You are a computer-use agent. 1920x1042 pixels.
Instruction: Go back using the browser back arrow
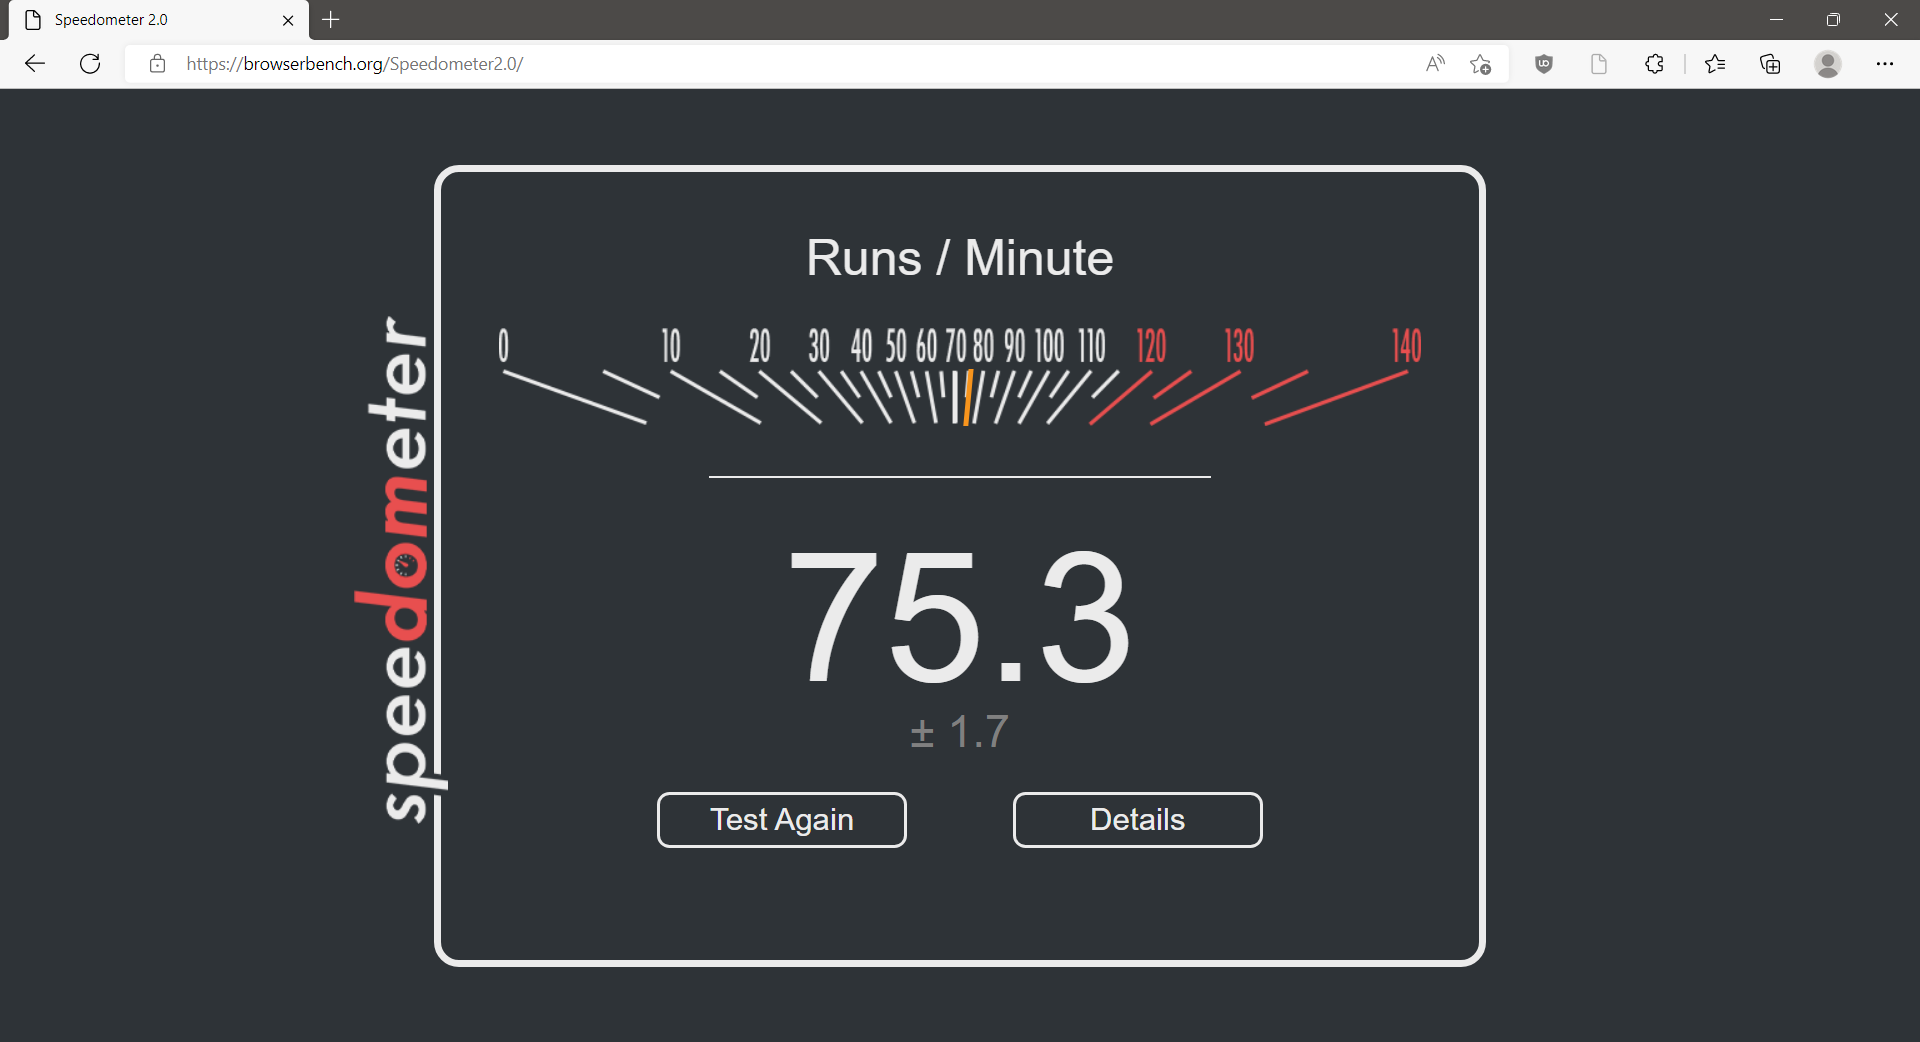pyautogui.click(x=35, y=64)
